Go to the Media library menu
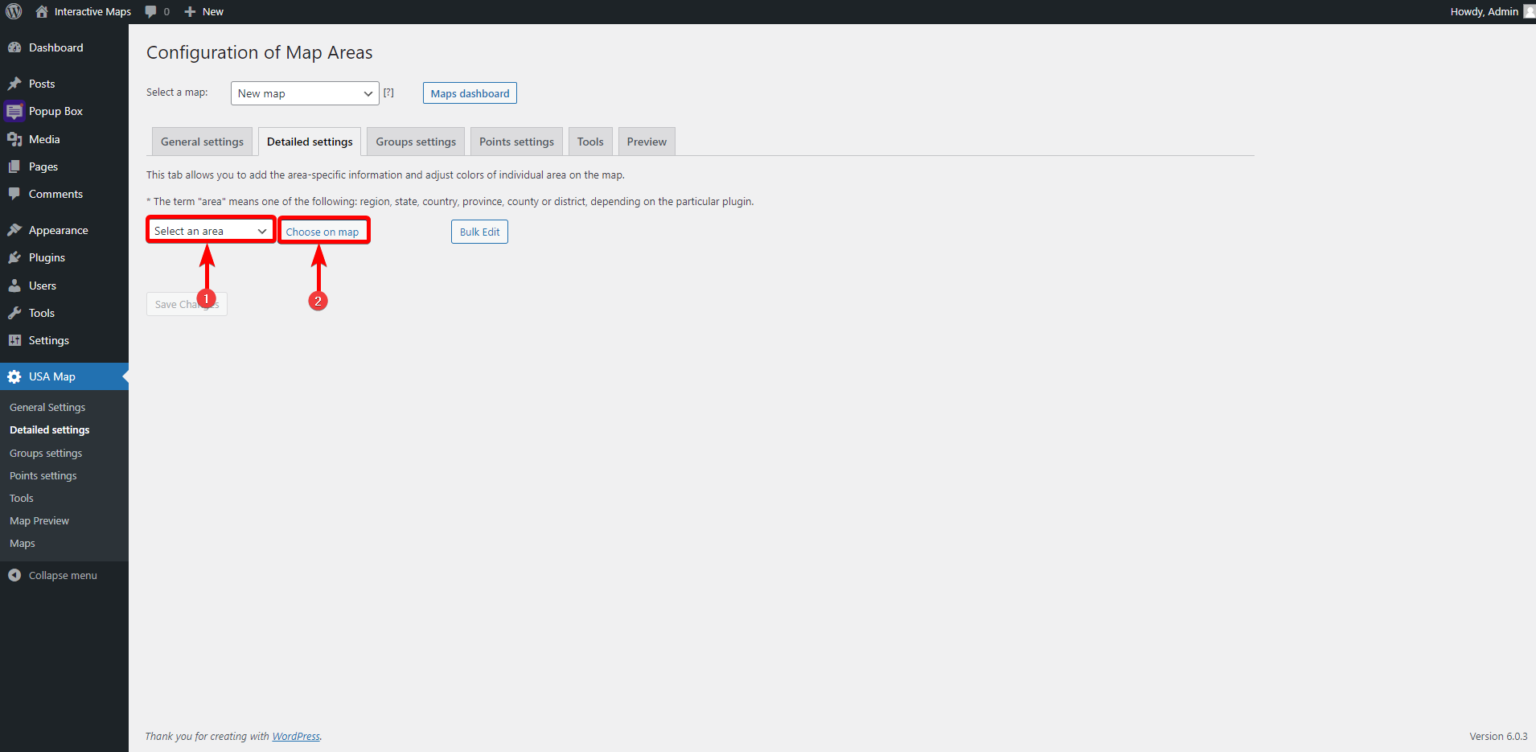 [x=44, y=140]
